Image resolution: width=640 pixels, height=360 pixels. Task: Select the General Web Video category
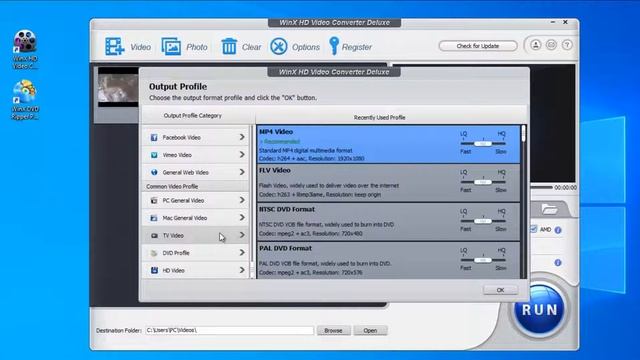[x=196, y=172]
